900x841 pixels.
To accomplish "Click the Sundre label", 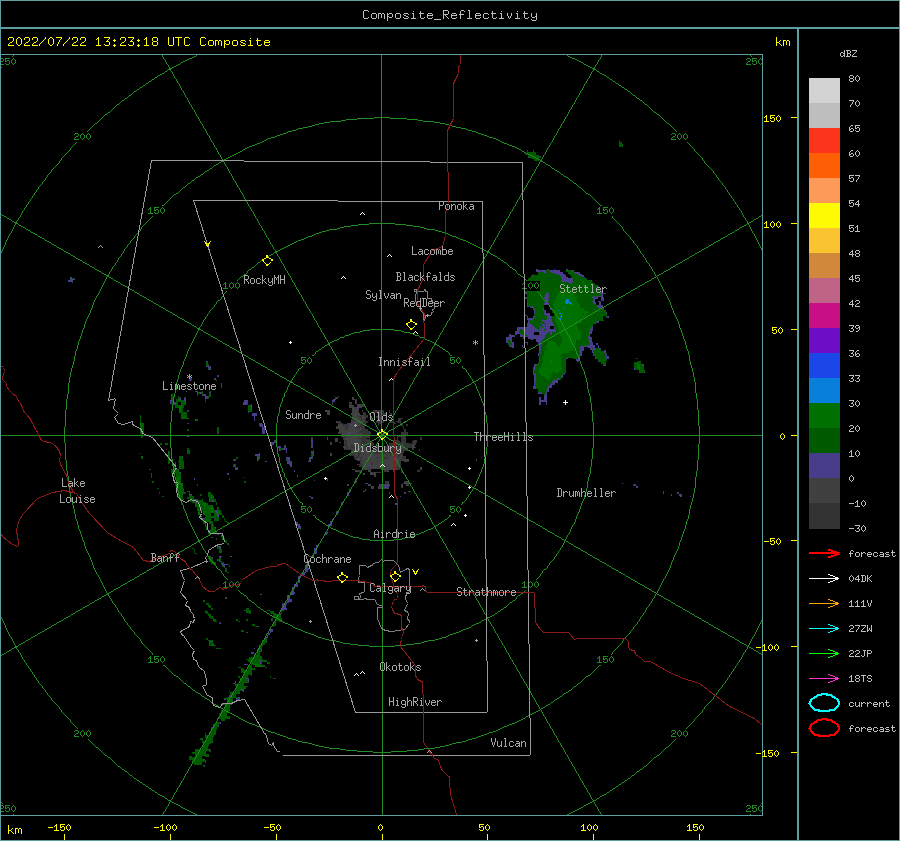I will pos(303,414).
